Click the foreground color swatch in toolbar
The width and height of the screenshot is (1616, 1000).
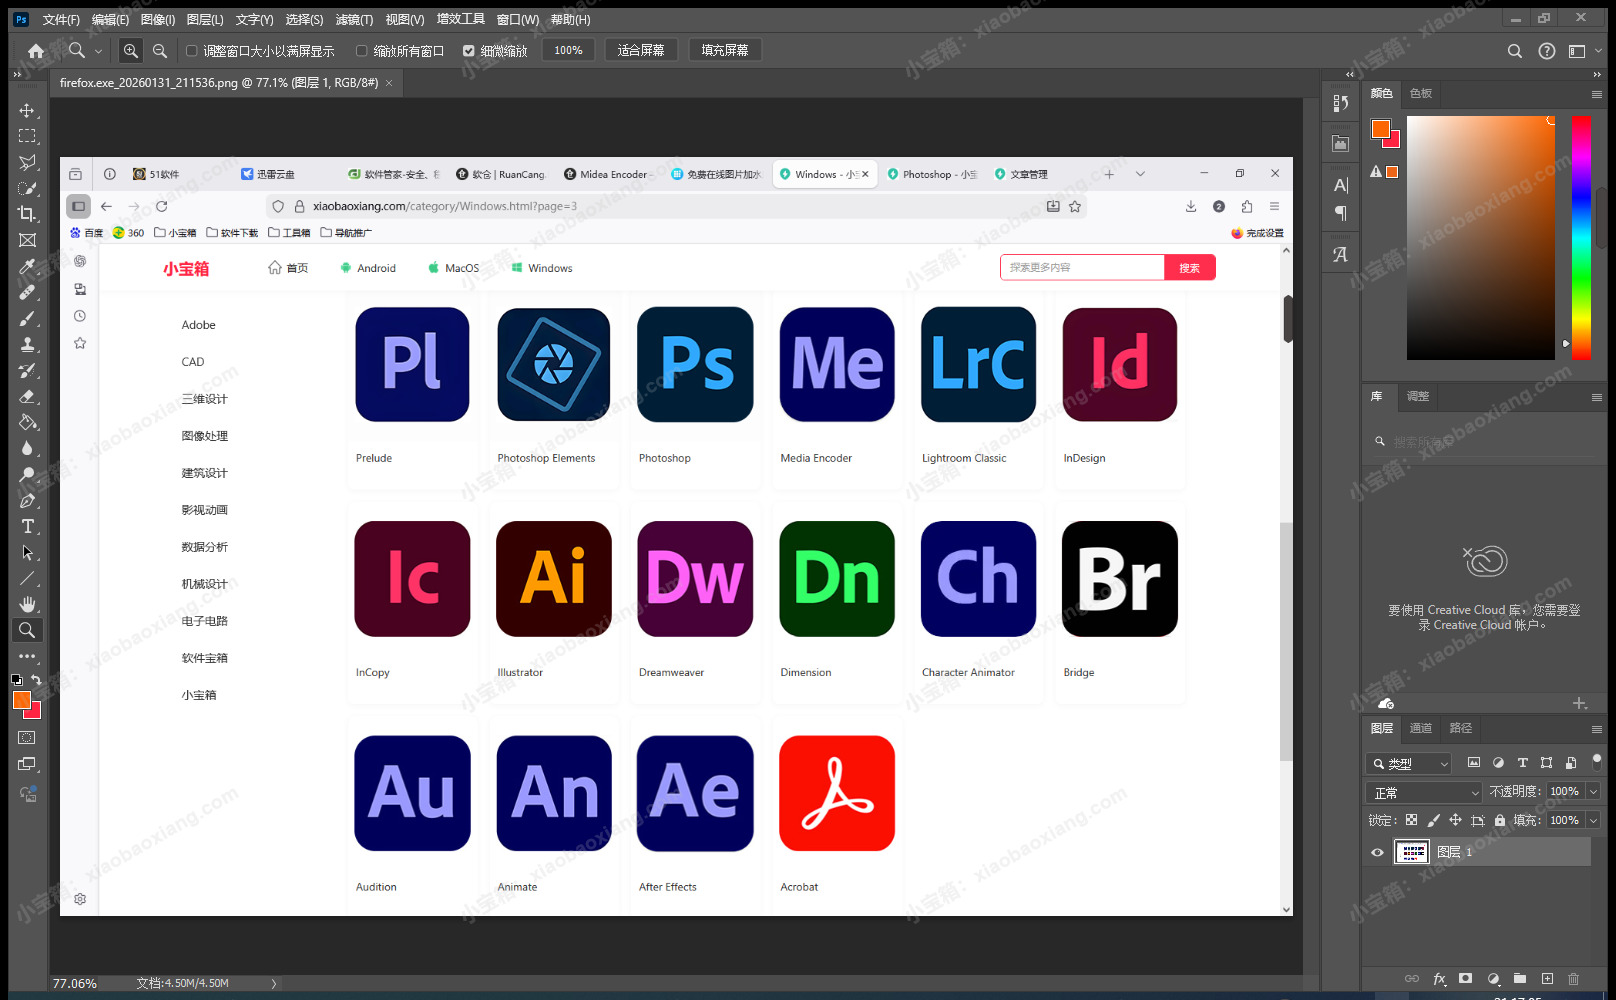tap(20, 699)
